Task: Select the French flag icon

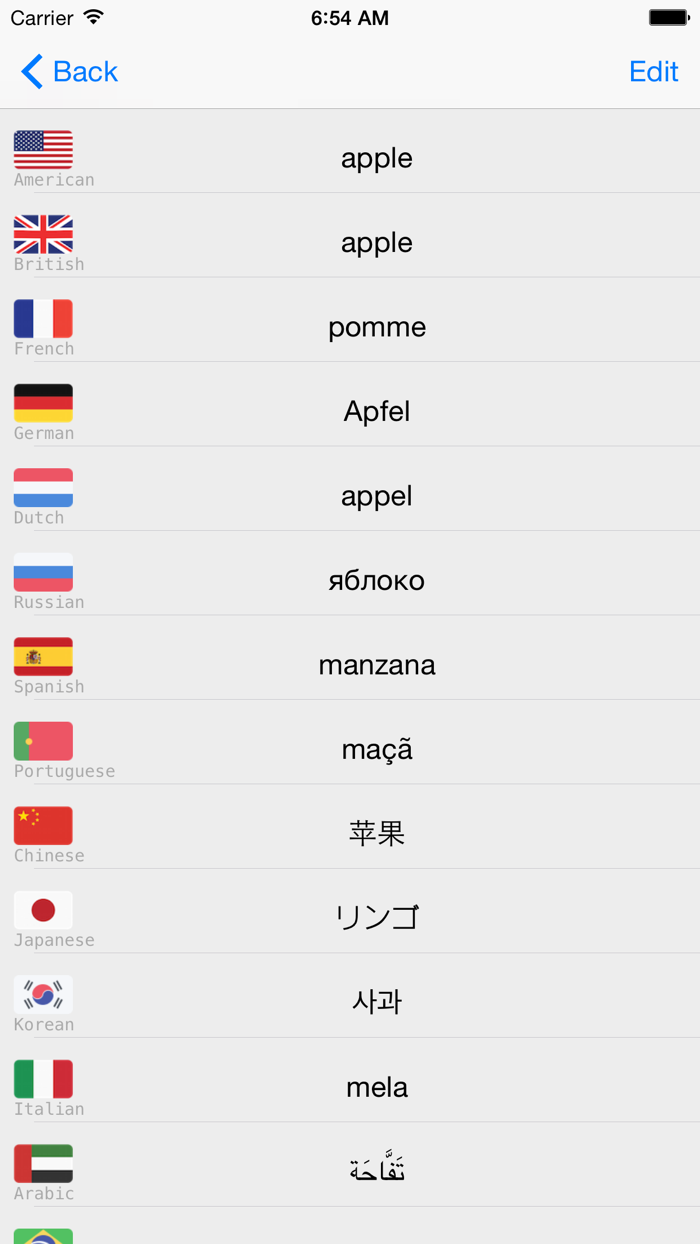Action: (x=42, y=316)
